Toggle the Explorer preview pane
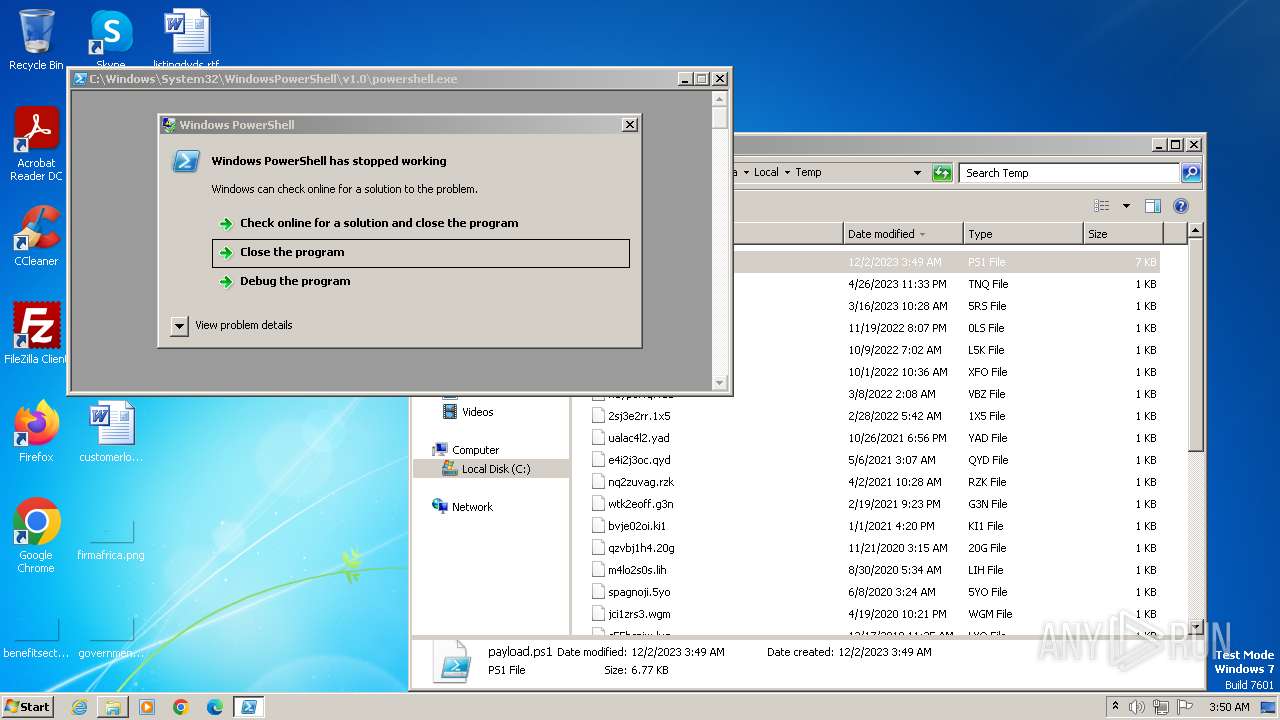Screen dimensions: 1280x720 coord(1153,206)
